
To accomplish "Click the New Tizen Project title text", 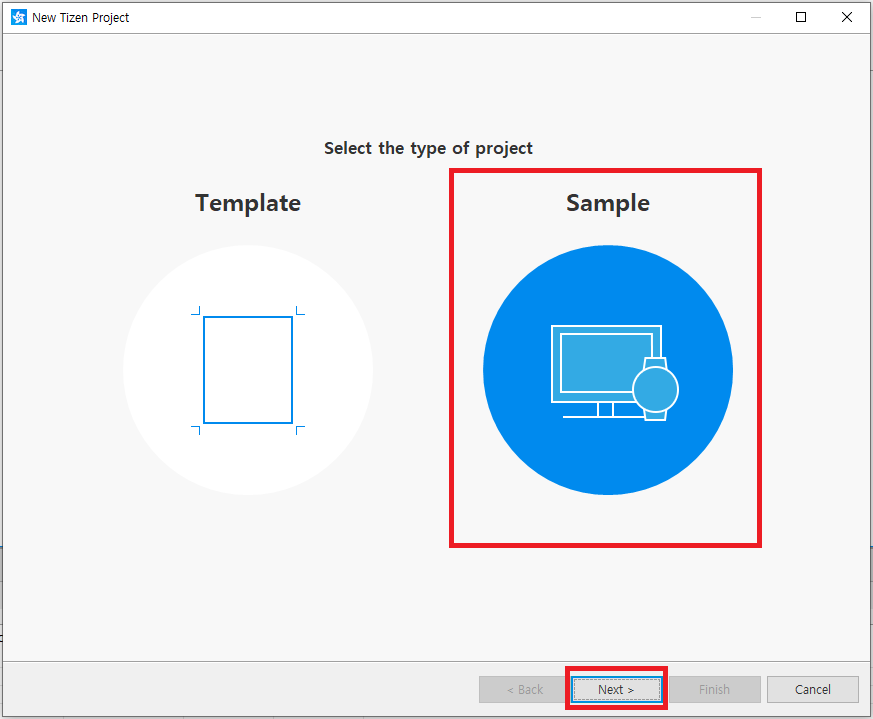I will coord(80,18).
